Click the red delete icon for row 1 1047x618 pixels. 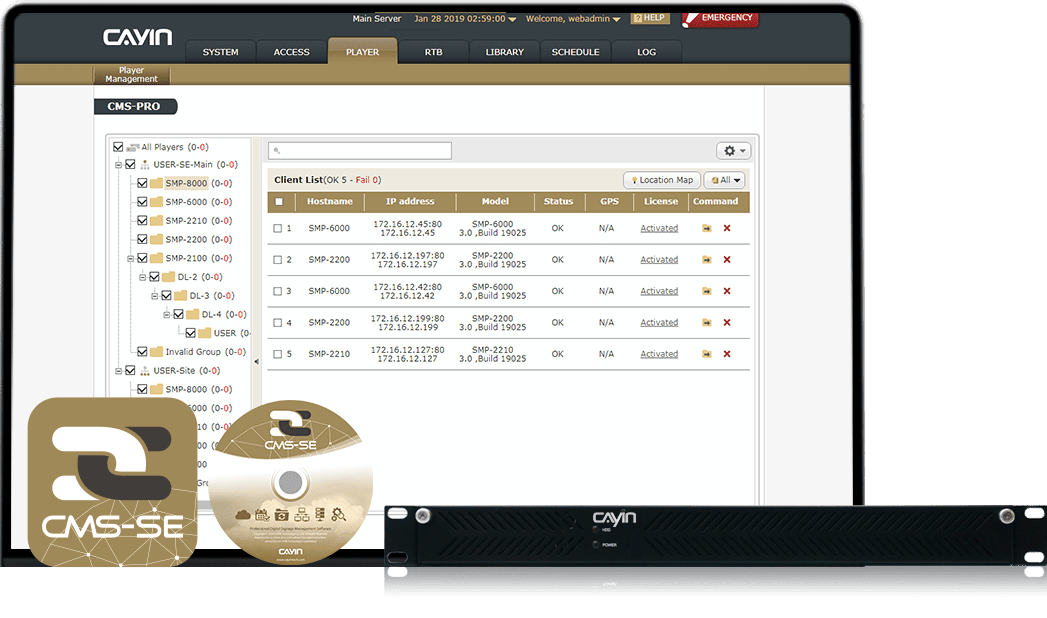coord(727,229)
